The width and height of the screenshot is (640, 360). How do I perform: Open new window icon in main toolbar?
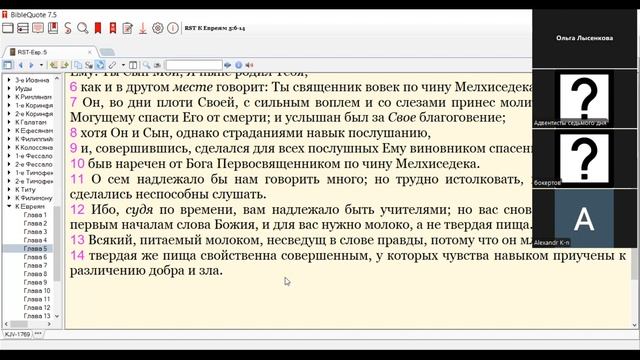[x=8, y=28]
